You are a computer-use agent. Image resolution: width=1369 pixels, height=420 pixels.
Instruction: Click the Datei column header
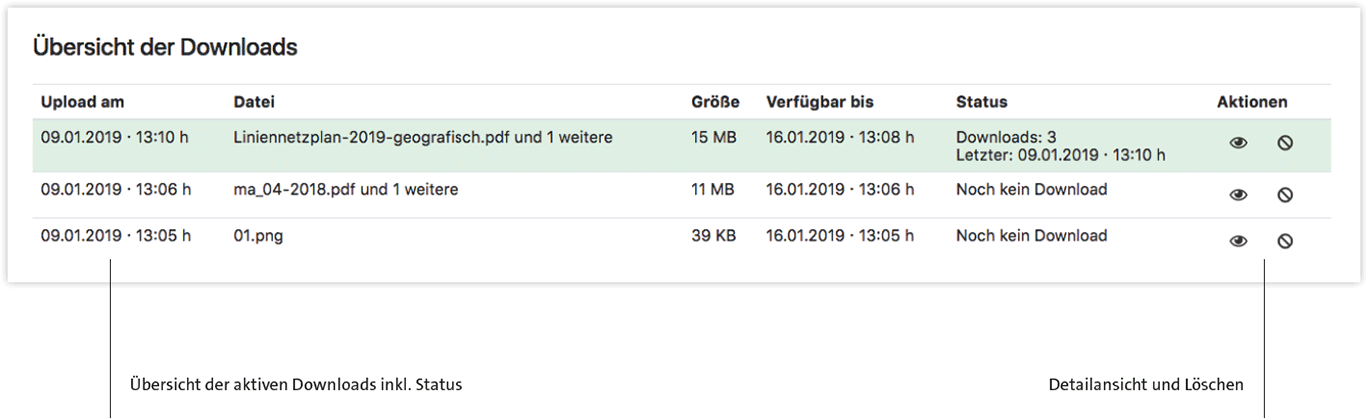click(x=254, y=102)
